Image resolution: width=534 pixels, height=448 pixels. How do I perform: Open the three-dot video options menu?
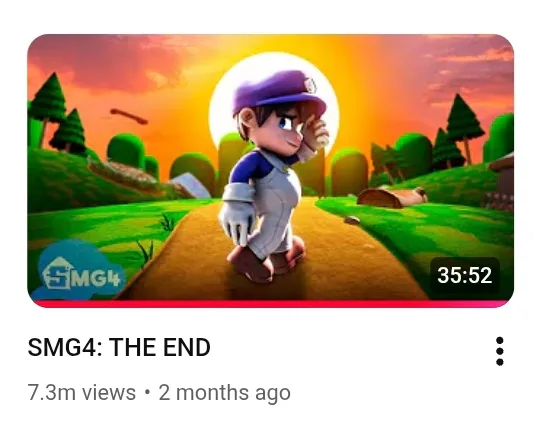[500, 351]
